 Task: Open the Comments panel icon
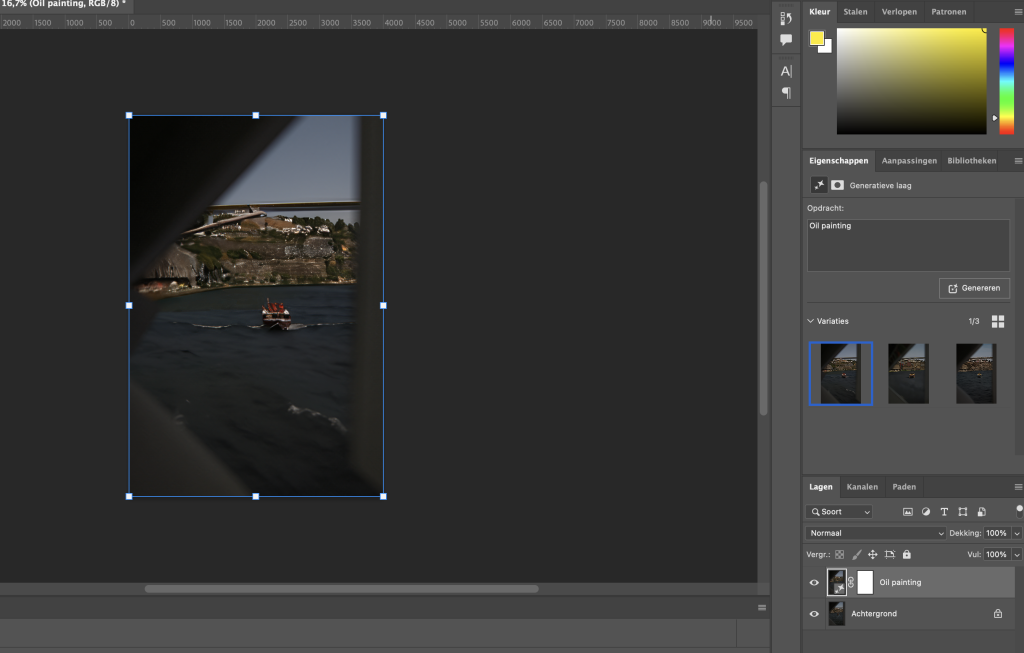coord(786,40)
